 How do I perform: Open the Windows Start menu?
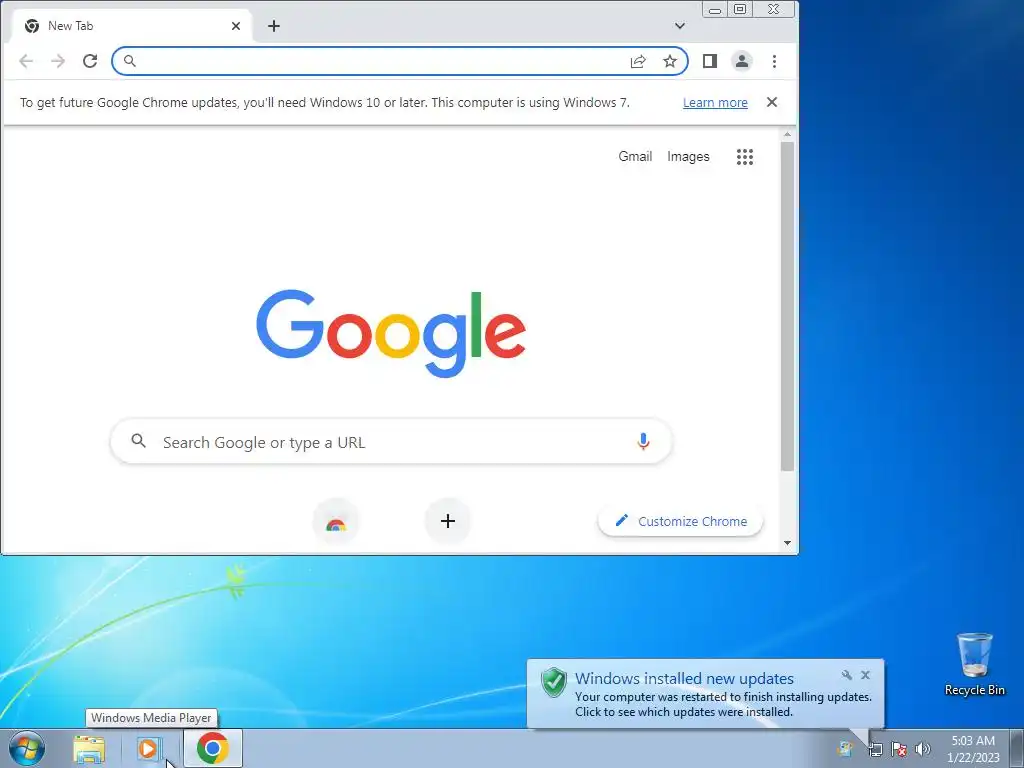click(27, 748)
